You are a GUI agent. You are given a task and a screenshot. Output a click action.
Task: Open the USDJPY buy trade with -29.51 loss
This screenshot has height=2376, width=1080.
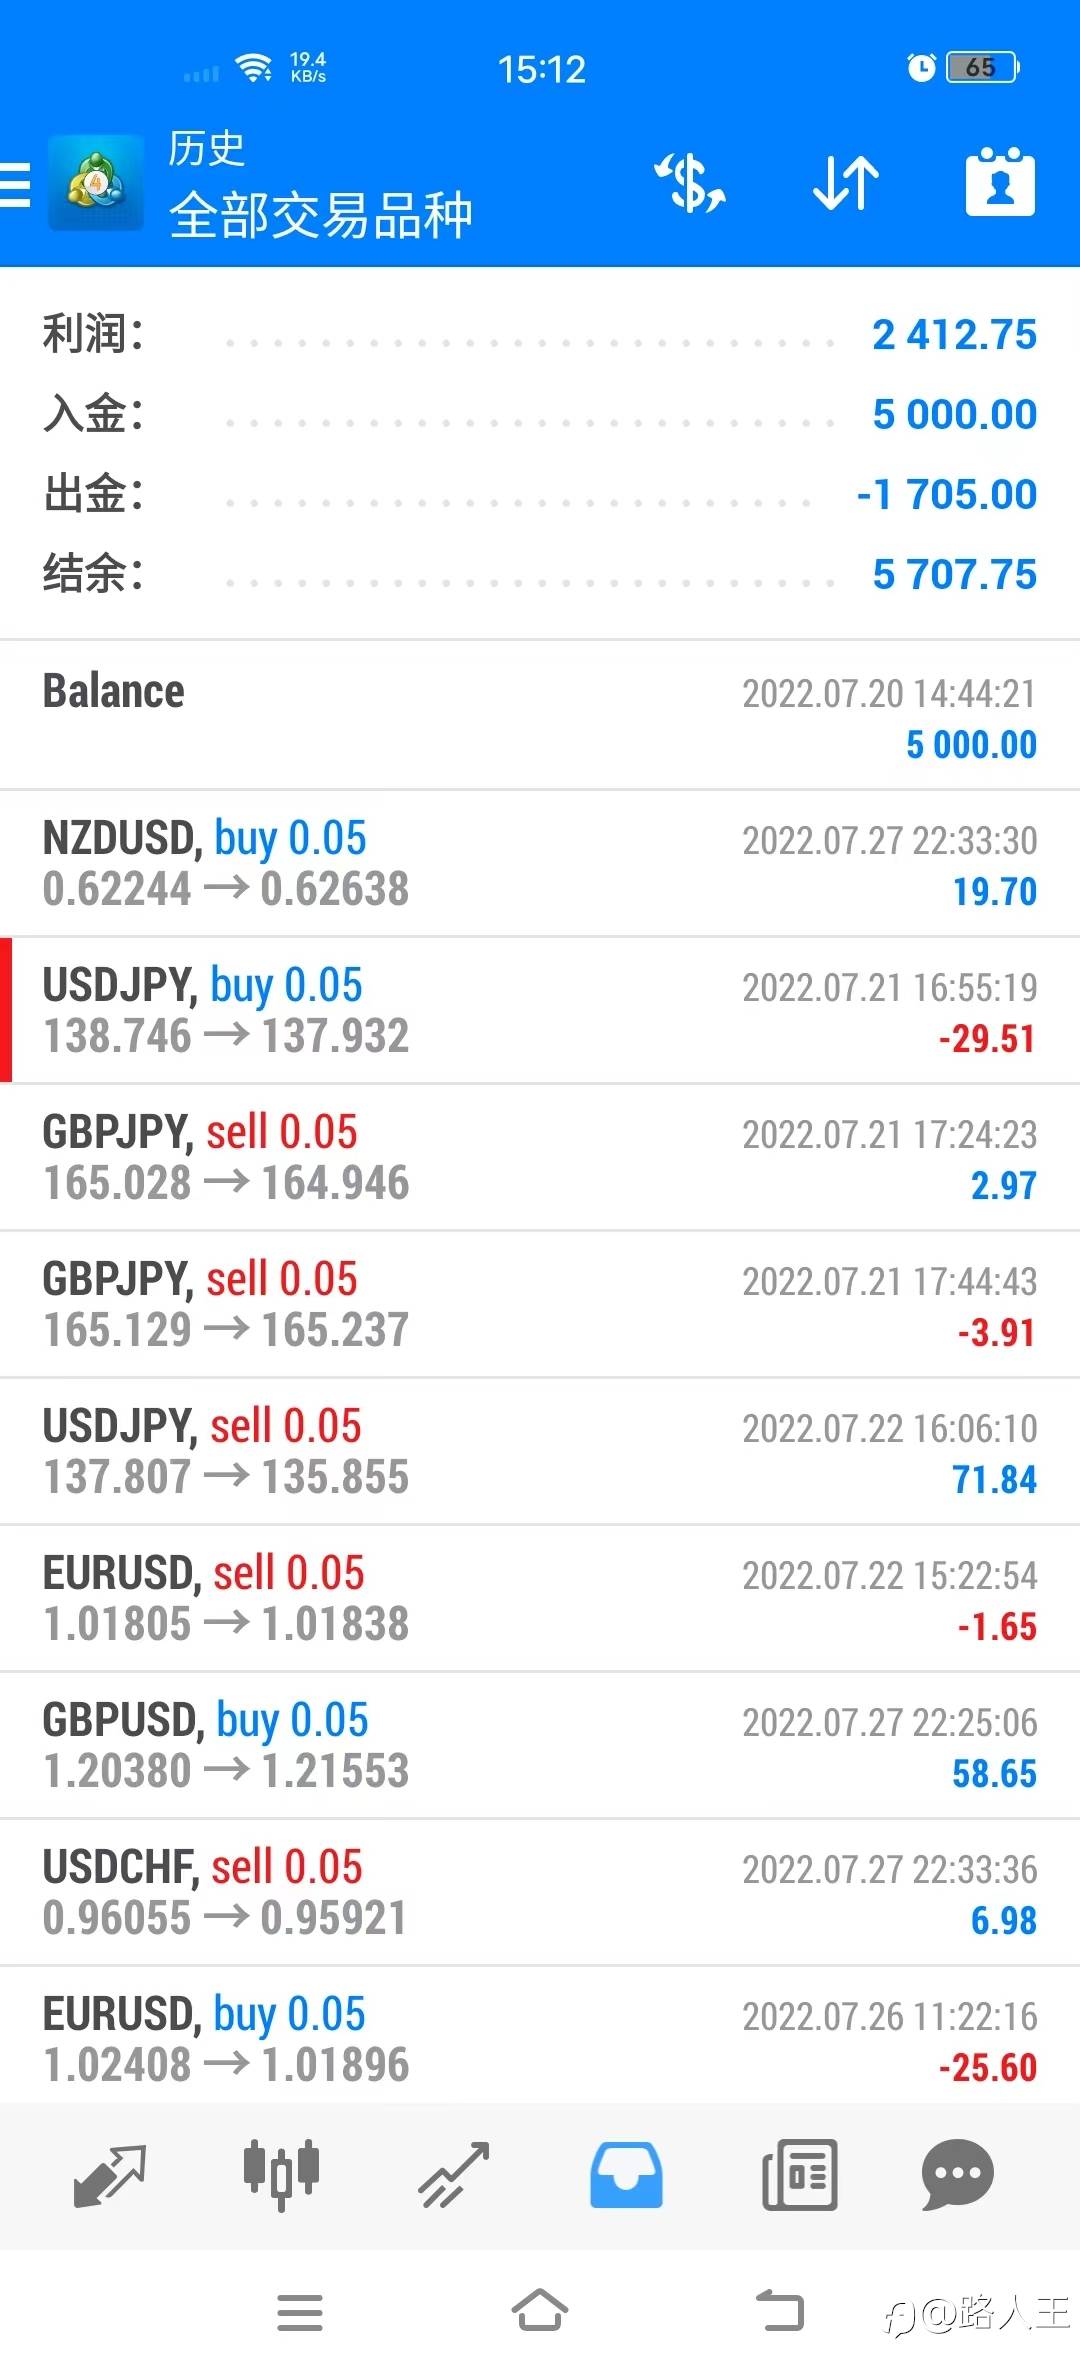(540, 1011)
